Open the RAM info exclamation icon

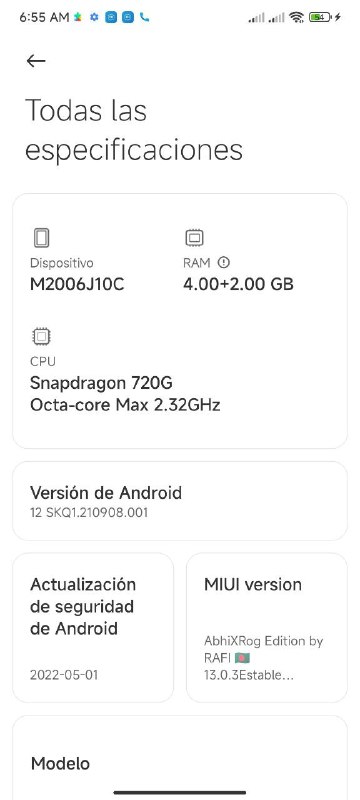223,263
